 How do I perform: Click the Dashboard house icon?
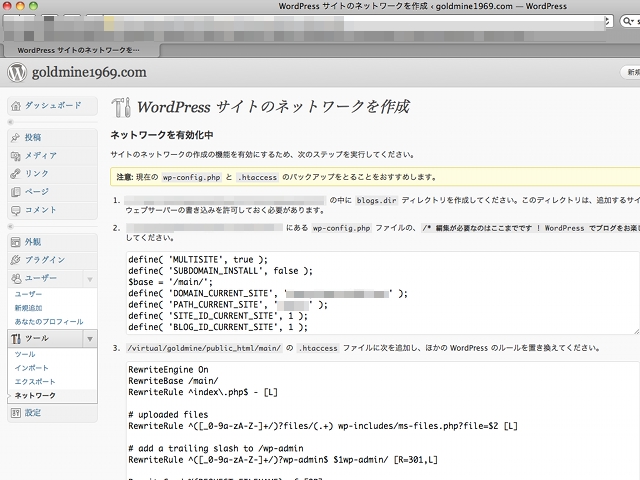click(x=16, y=106)
